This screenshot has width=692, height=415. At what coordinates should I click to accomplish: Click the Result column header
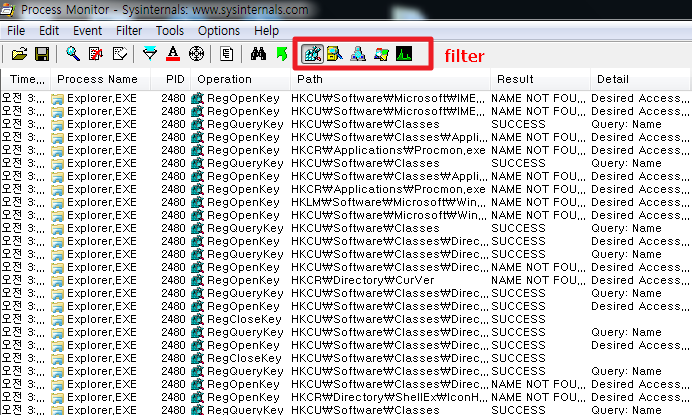pyautogui.click(x=540, y=79)
